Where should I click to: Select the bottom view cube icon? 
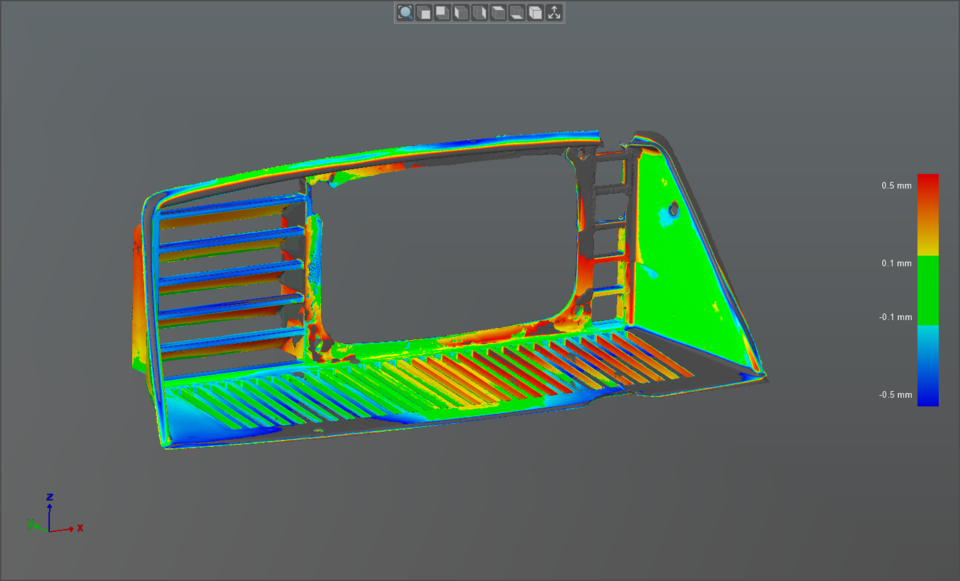coord(515,14)
